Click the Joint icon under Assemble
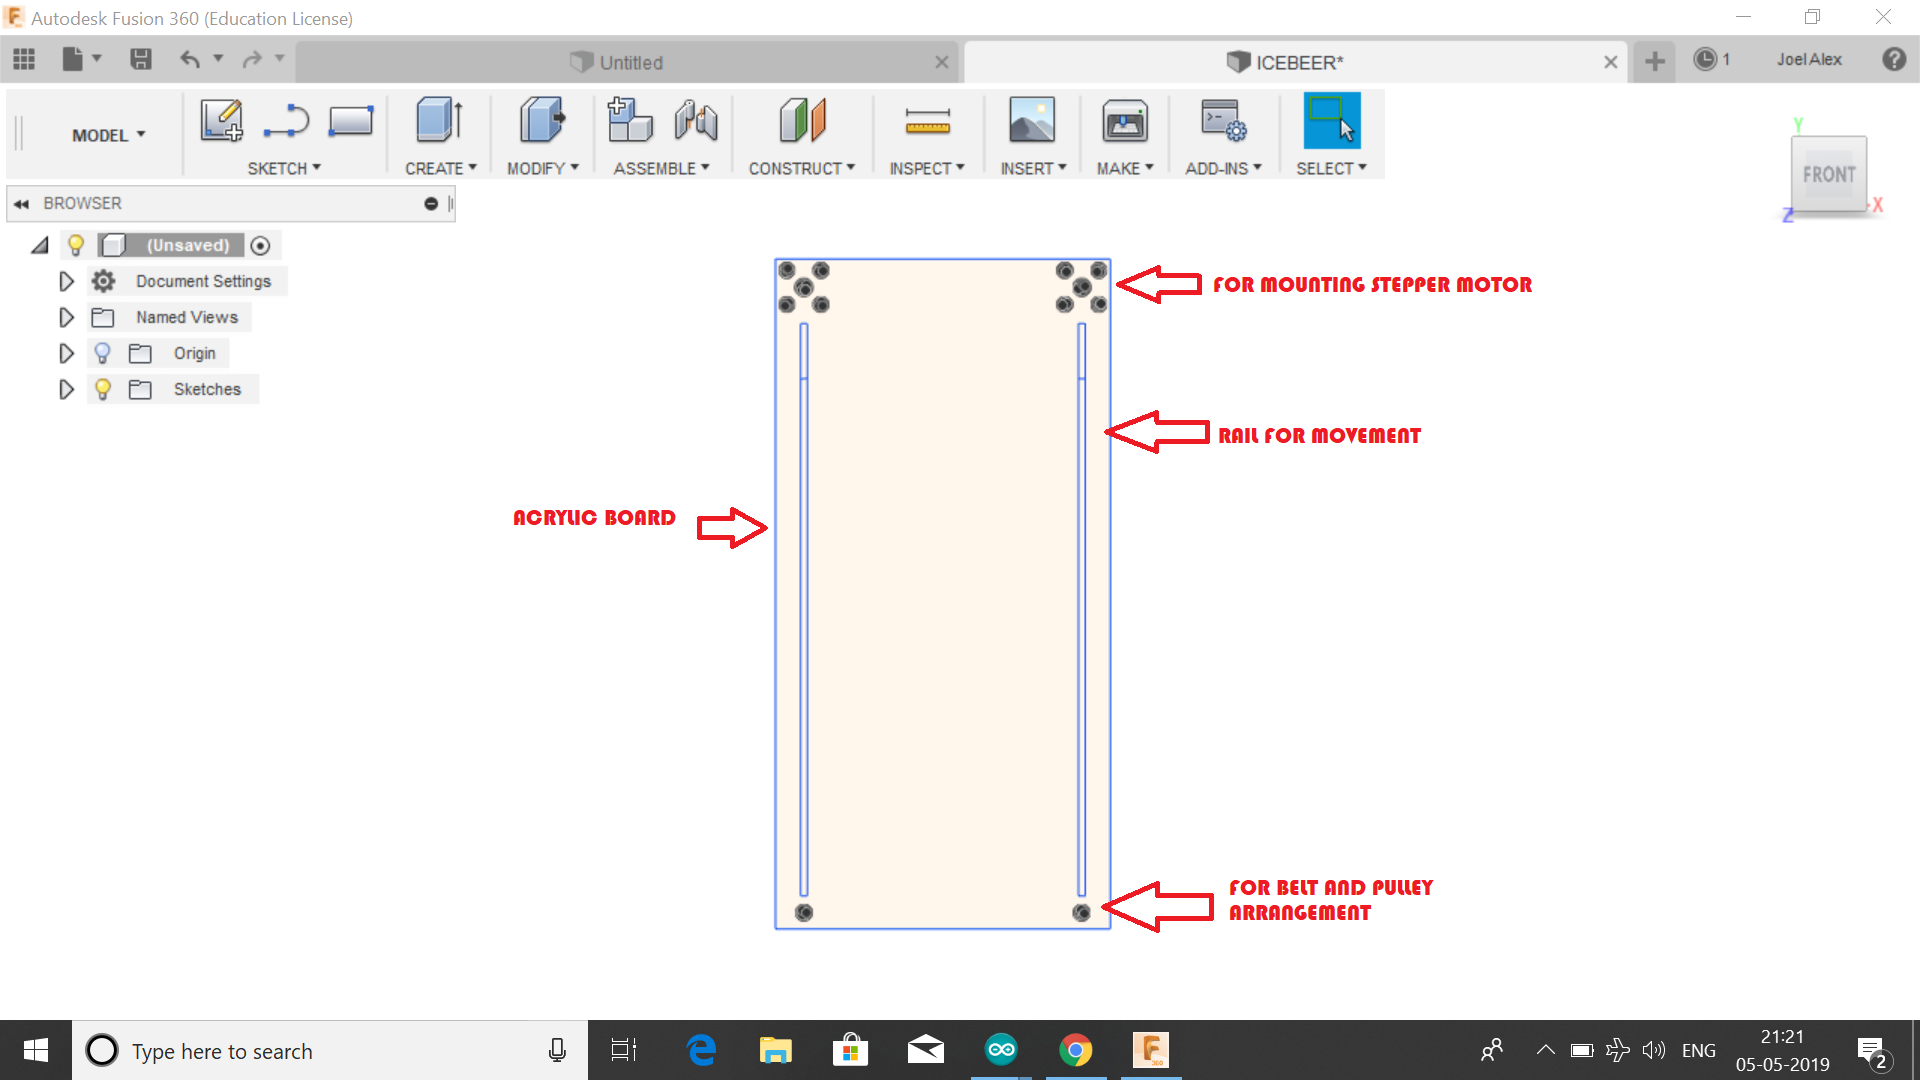Viewport: 1920px width, 1080px height. coord(696,121)
